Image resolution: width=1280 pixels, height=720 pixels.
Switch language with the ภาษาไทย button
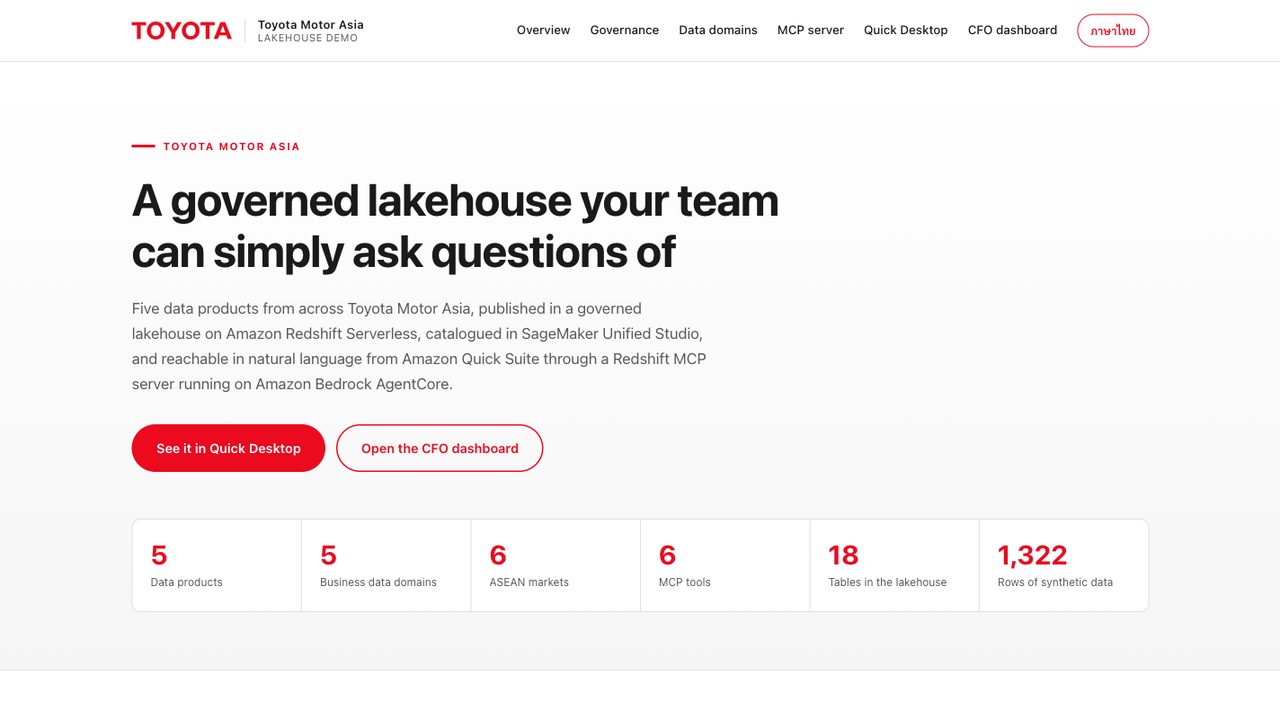(x=1113, y=31)
